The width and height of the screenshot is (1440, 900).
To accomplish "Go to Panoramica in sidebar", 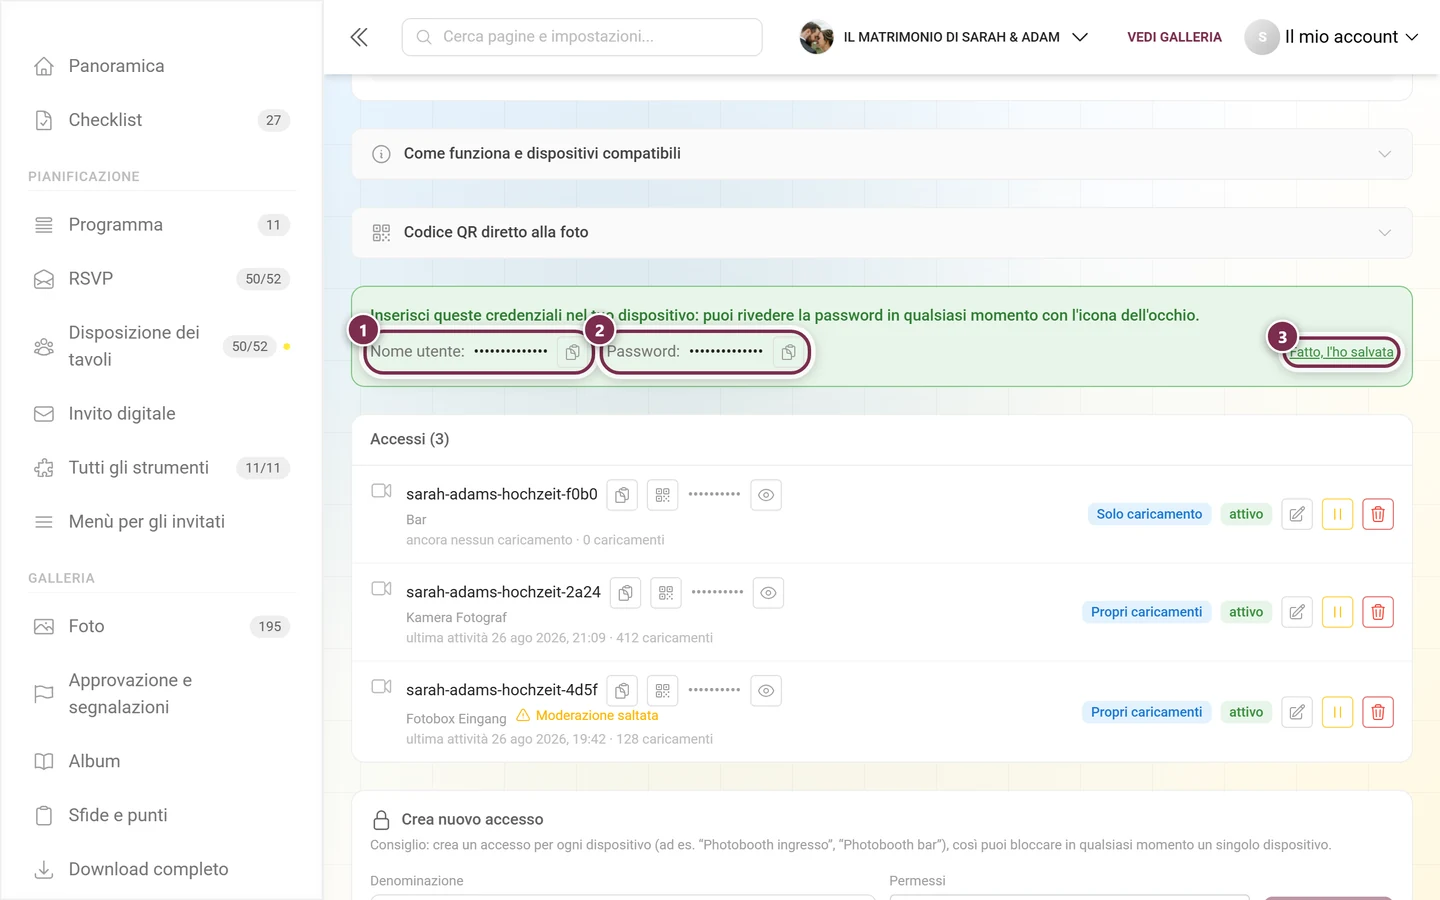I will 161,66.
